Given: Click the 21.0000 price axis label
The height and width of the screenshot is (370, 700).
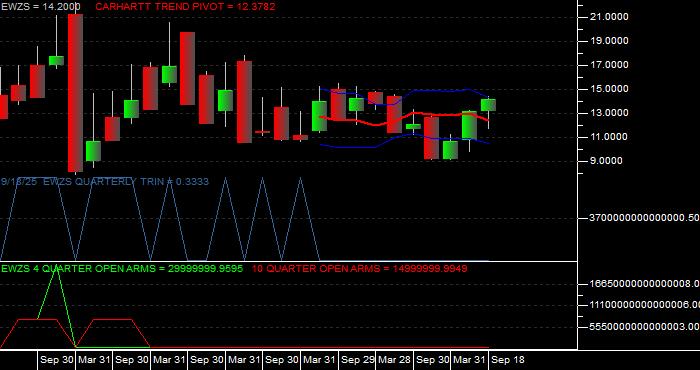Looking at the screenshot, I should click(x=609, y=17).
